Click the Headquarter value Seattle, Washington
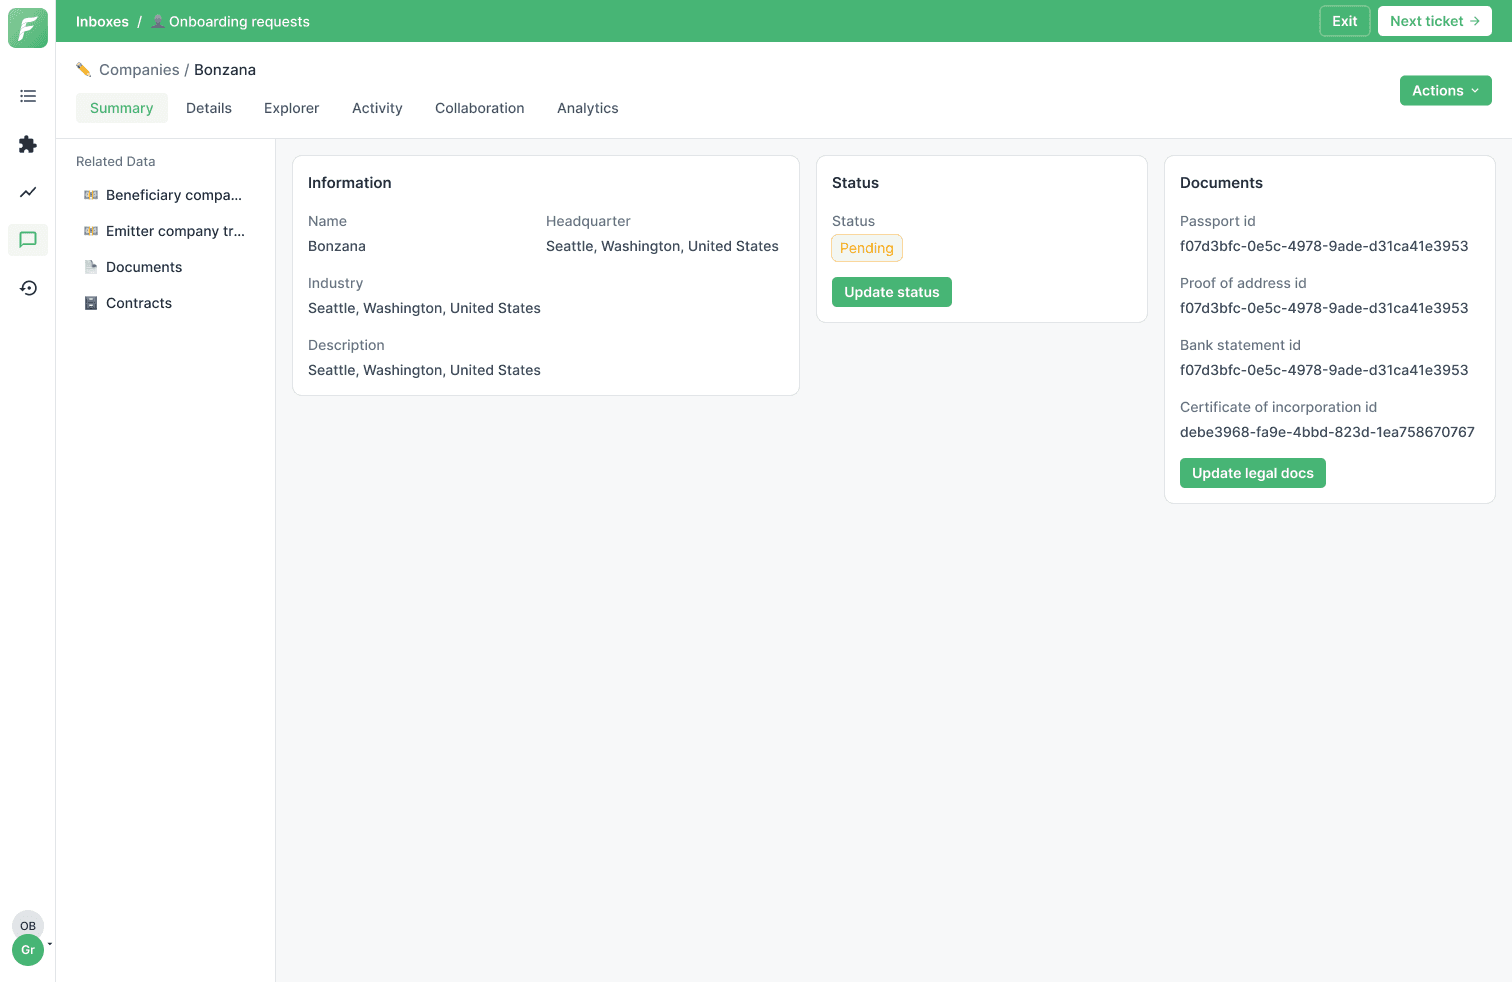Image resolution: width=1512 pixels, height=982 pixels. pos(662,246)
